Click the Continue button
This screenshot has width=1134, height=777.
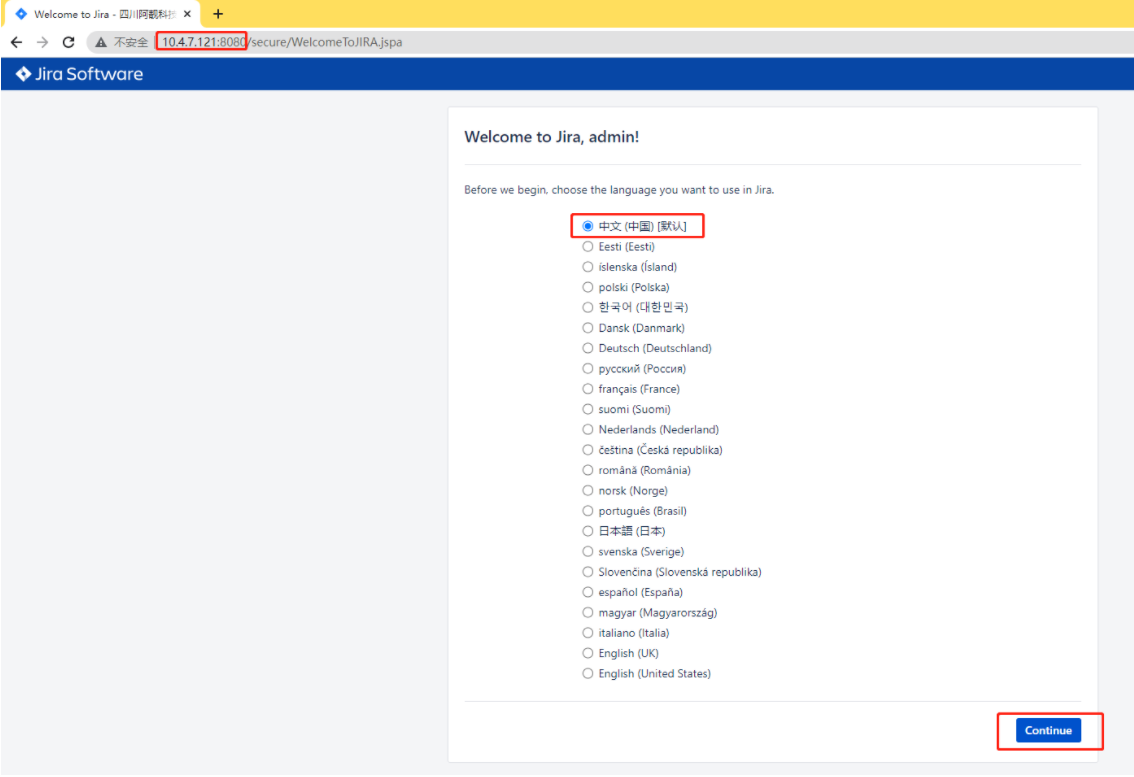click(1048, 731)
